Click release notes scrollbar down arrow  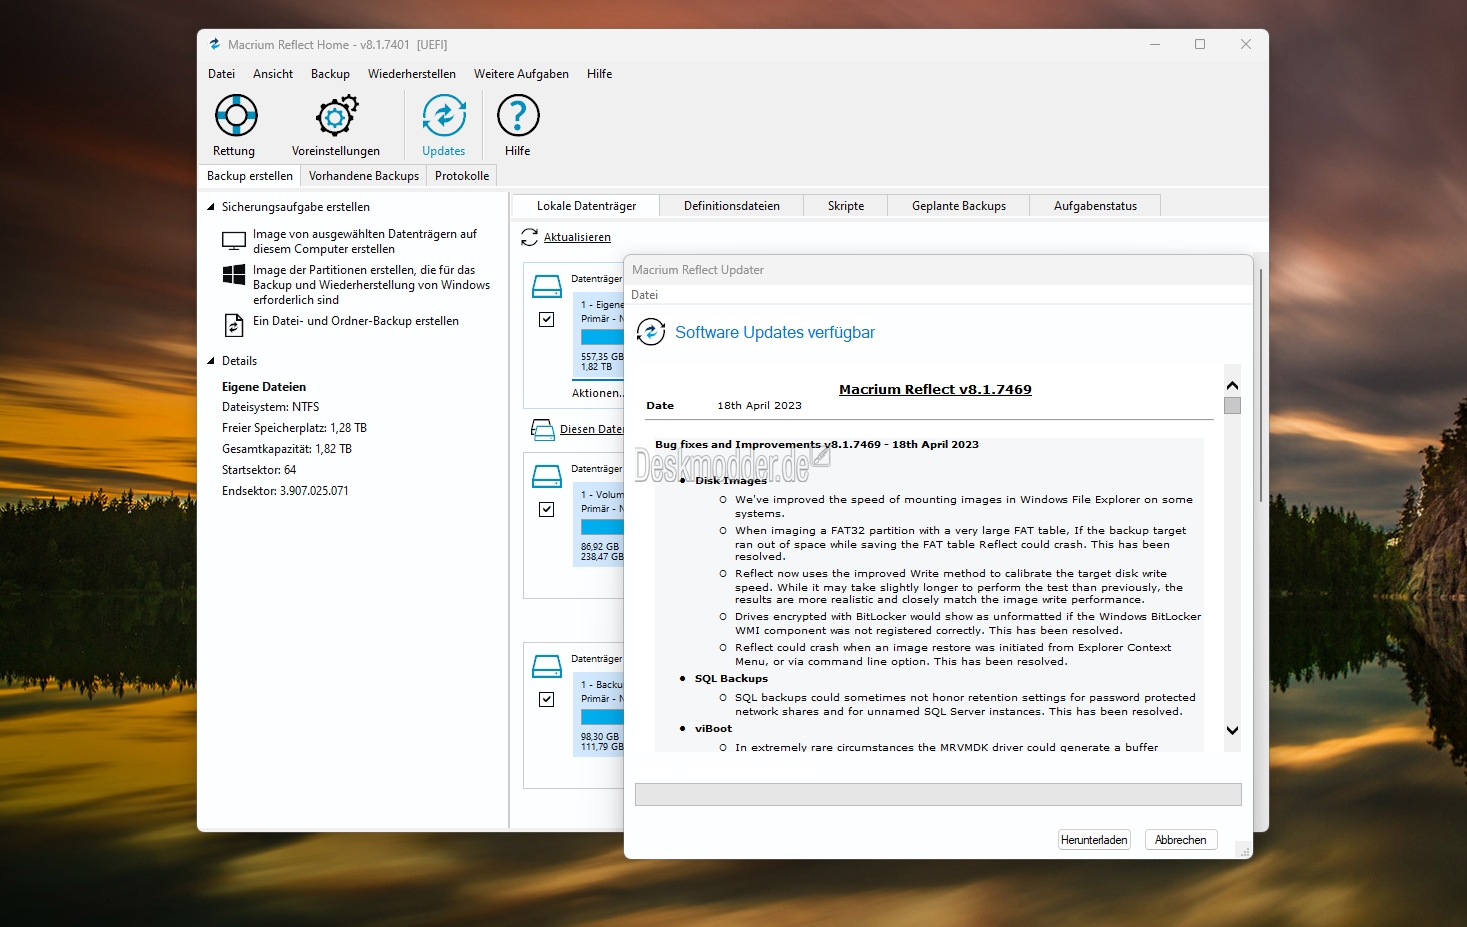(1232, 730)
